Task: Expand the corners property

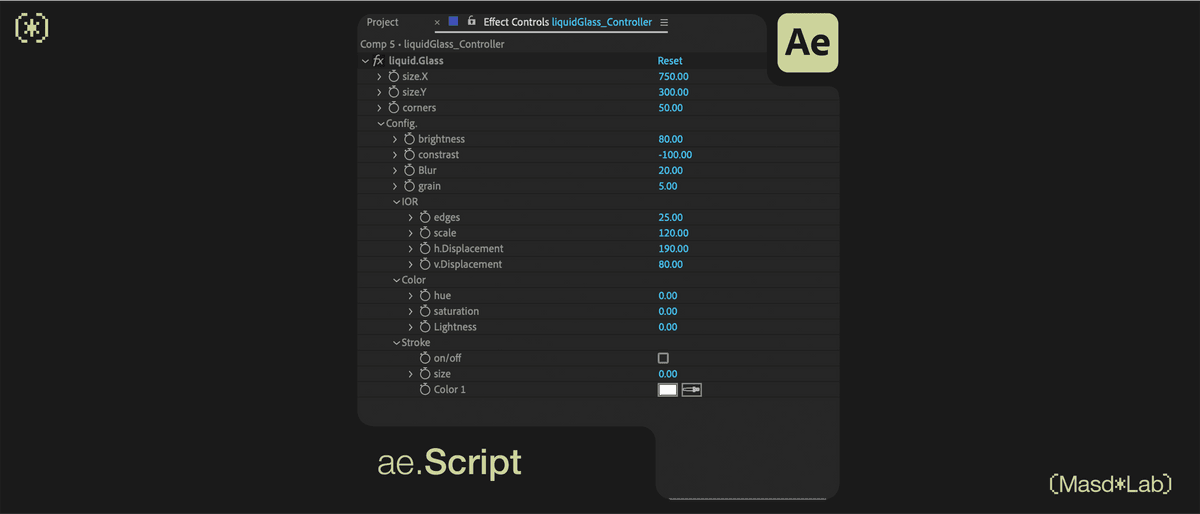Action: coord(379,108)
